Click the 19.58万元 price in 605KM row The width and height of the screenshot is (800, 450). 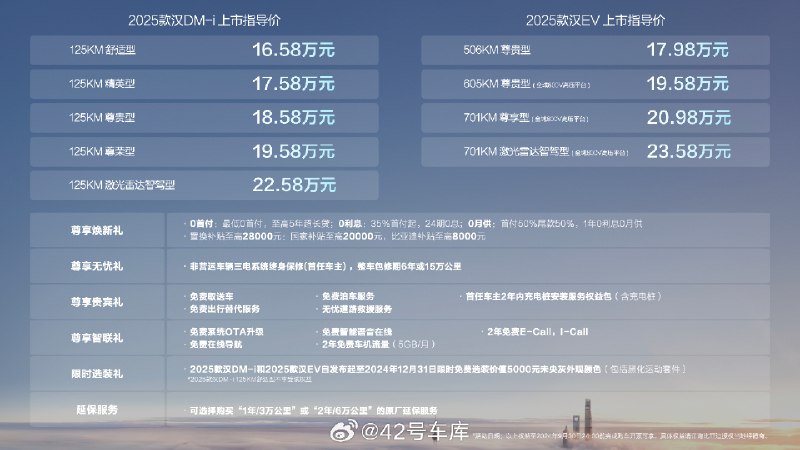click(687, 84)
